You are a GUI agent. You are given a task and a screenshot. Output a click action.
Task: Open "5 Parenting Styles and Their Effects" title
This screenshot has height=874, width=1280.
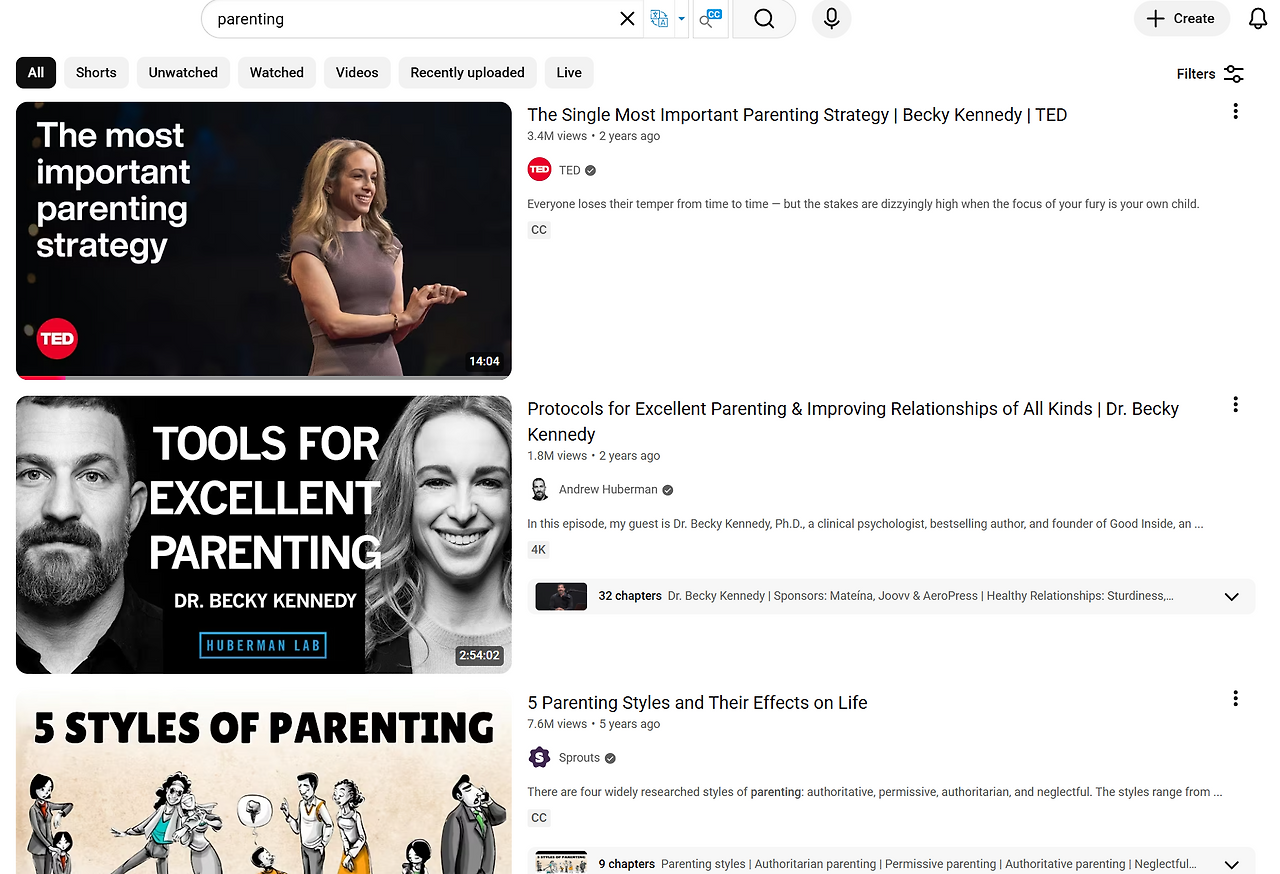point(697,703)
